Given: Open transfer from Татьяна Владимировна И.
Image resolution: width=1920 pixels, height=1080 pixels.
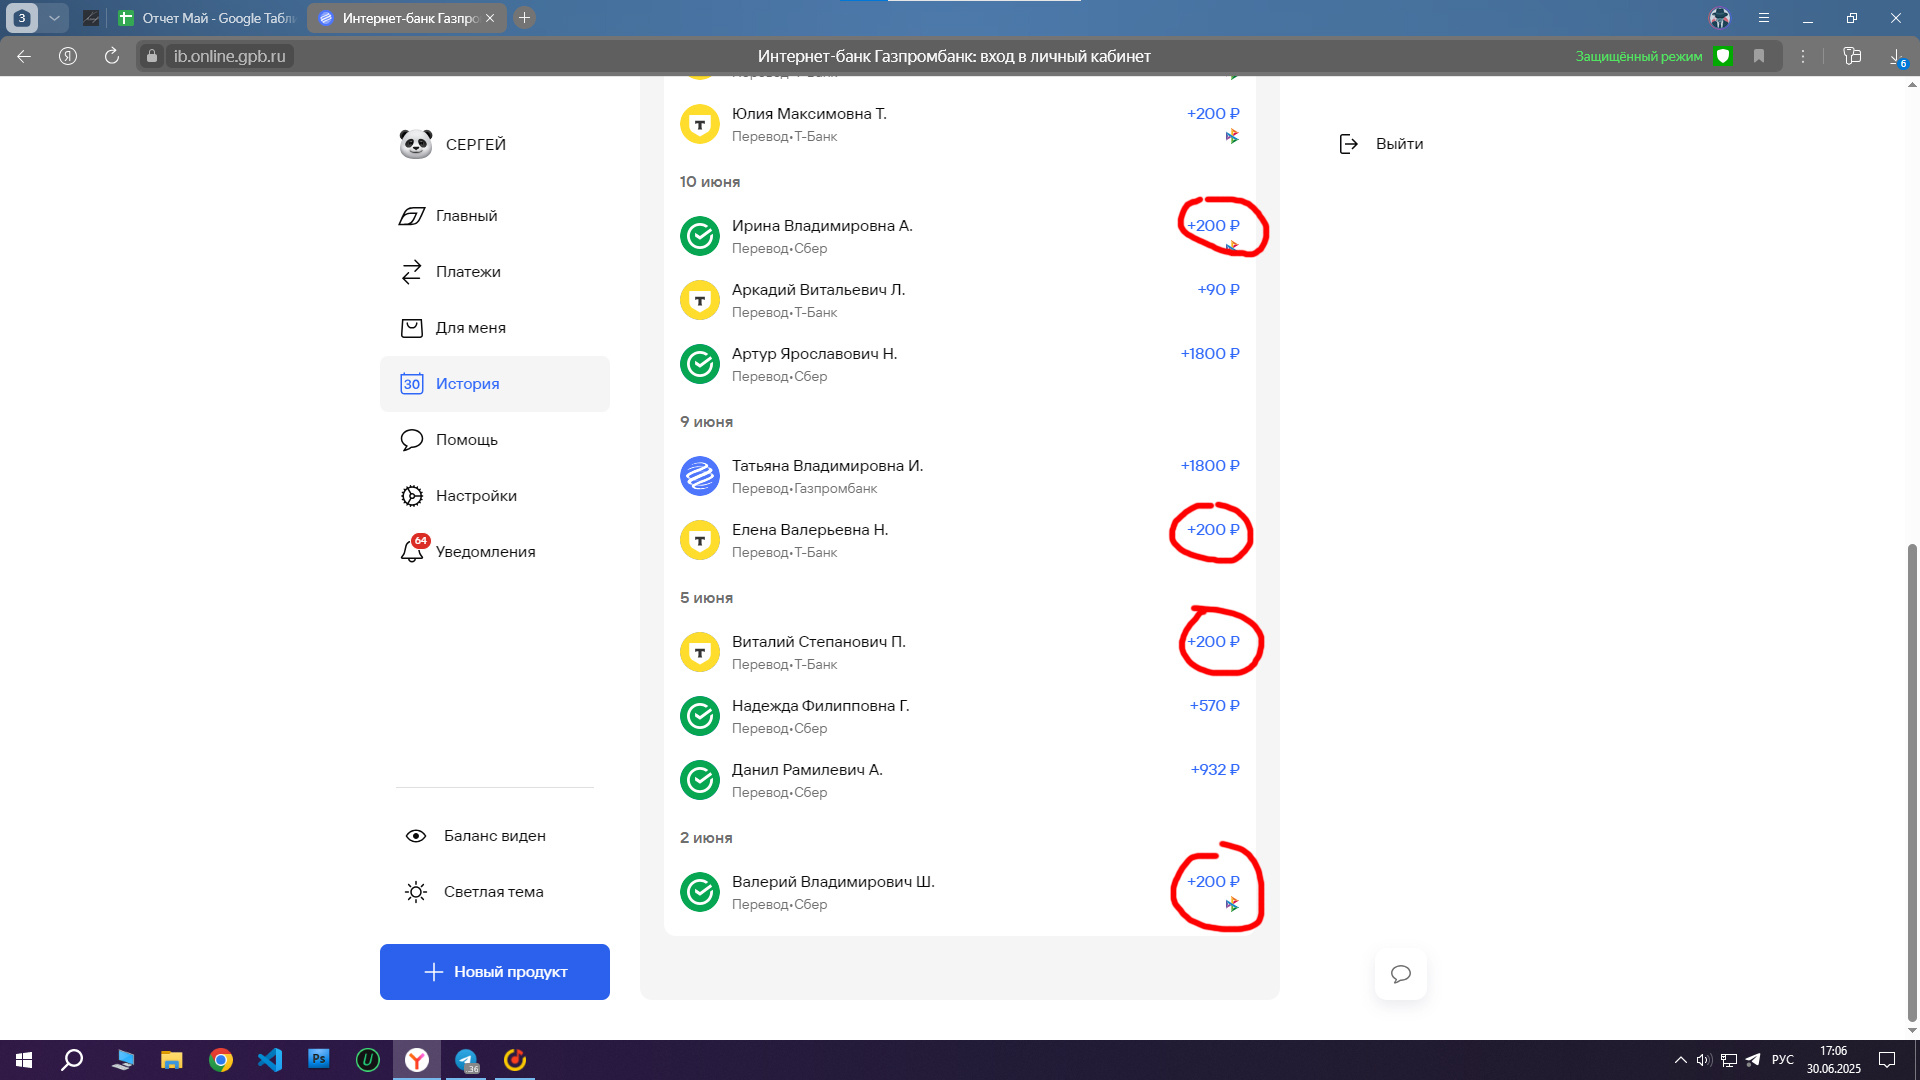Looking at the screenshot, I should [960, 476].
